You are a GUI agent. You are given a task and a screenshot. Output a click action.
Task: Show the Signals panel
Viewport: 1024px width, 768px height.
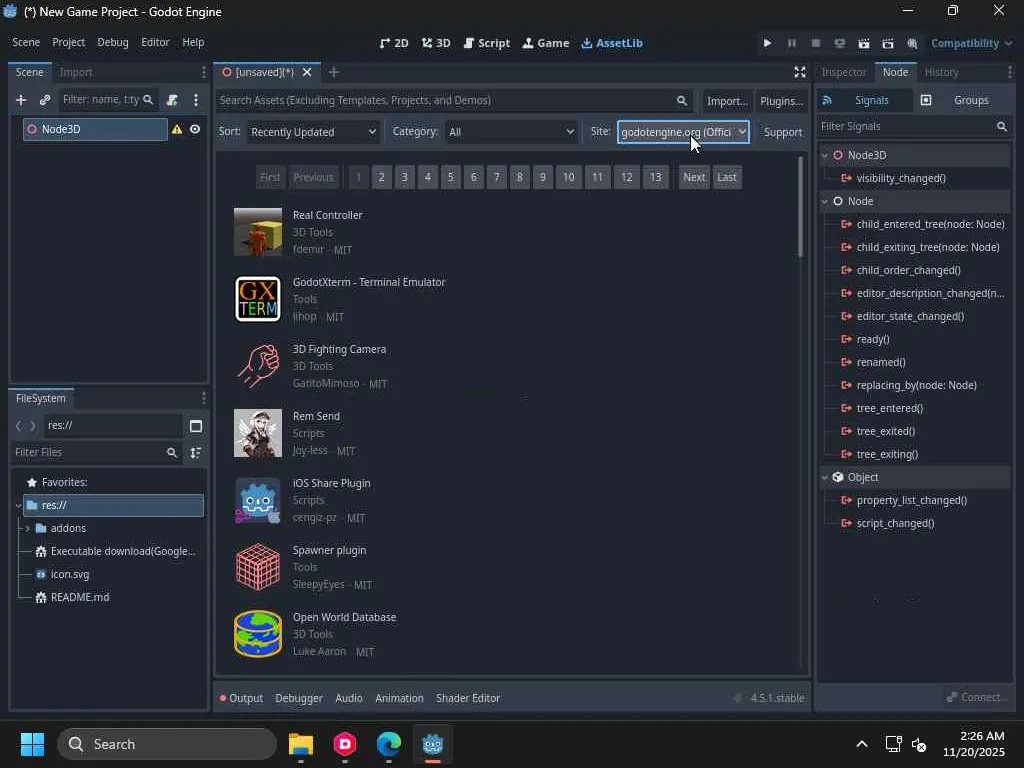[864, 100]
